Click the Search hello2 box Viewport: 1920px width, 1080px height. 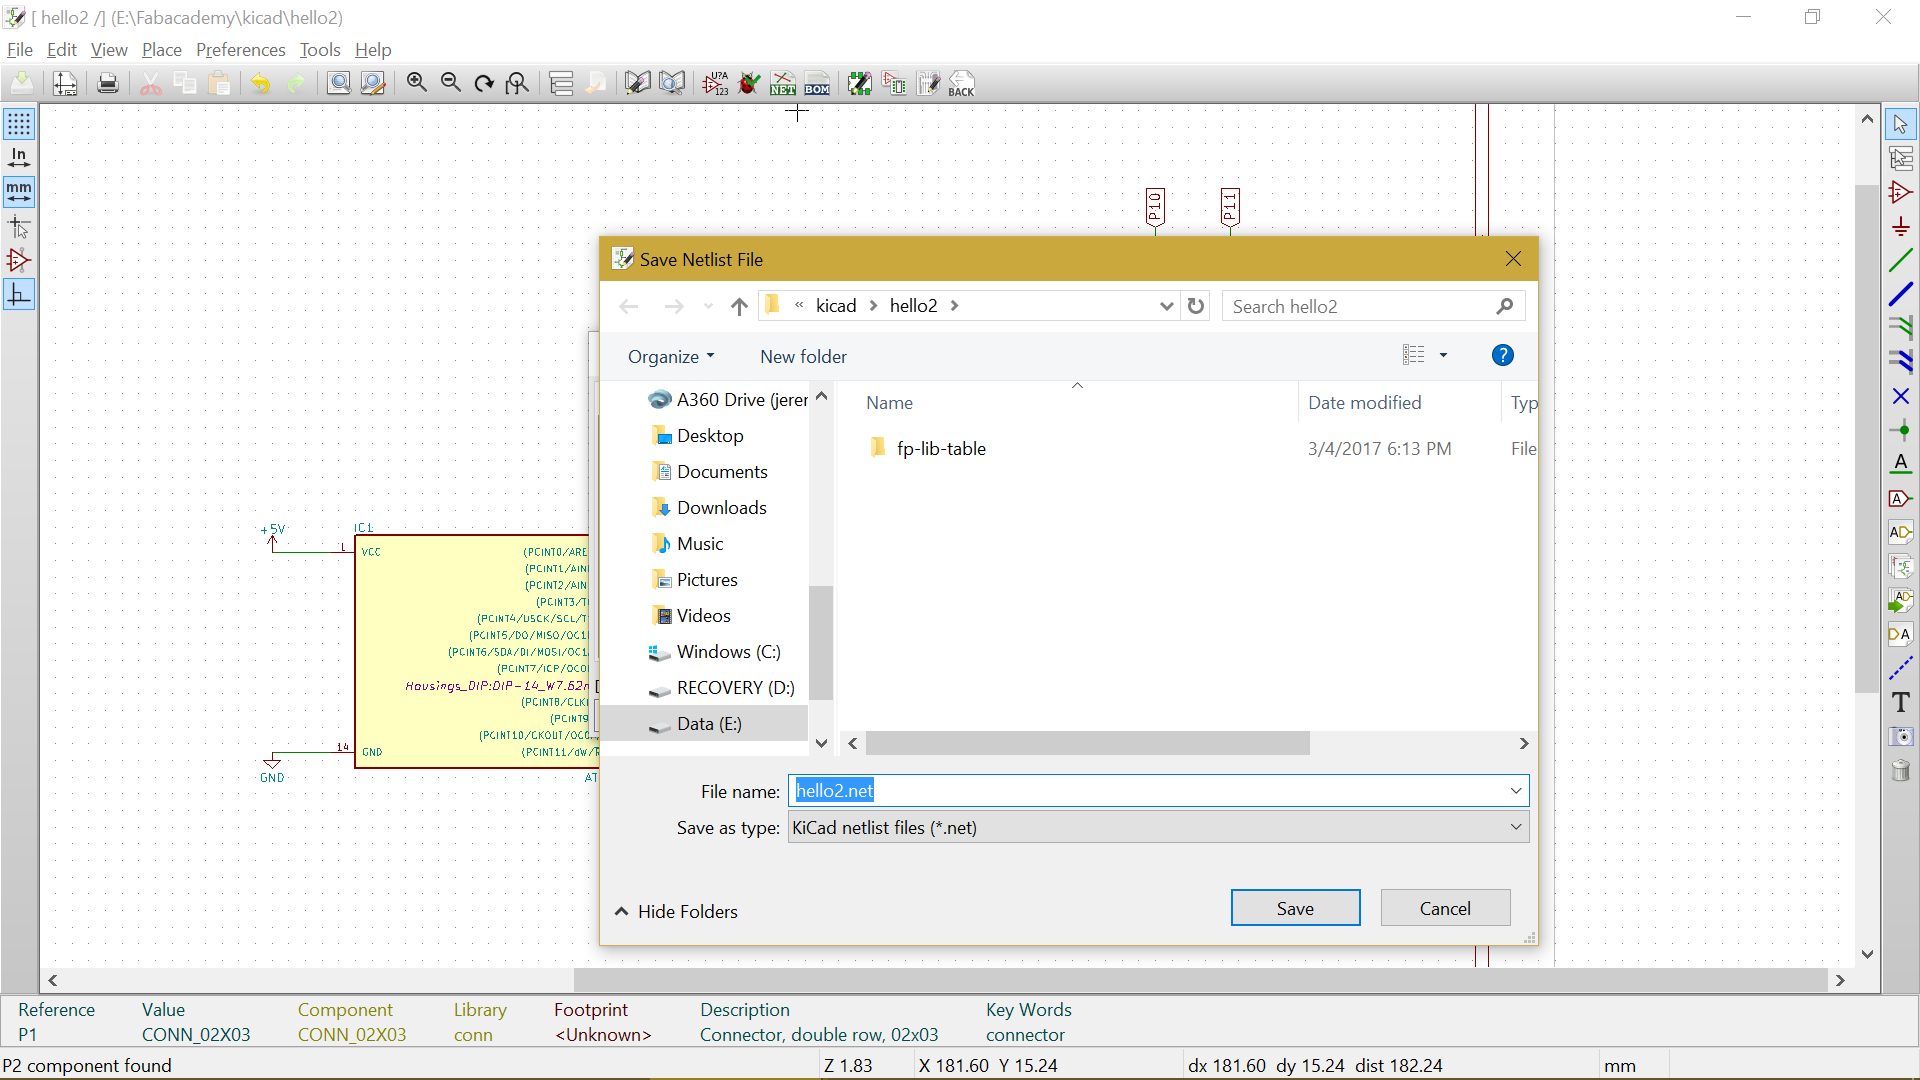1373,306
